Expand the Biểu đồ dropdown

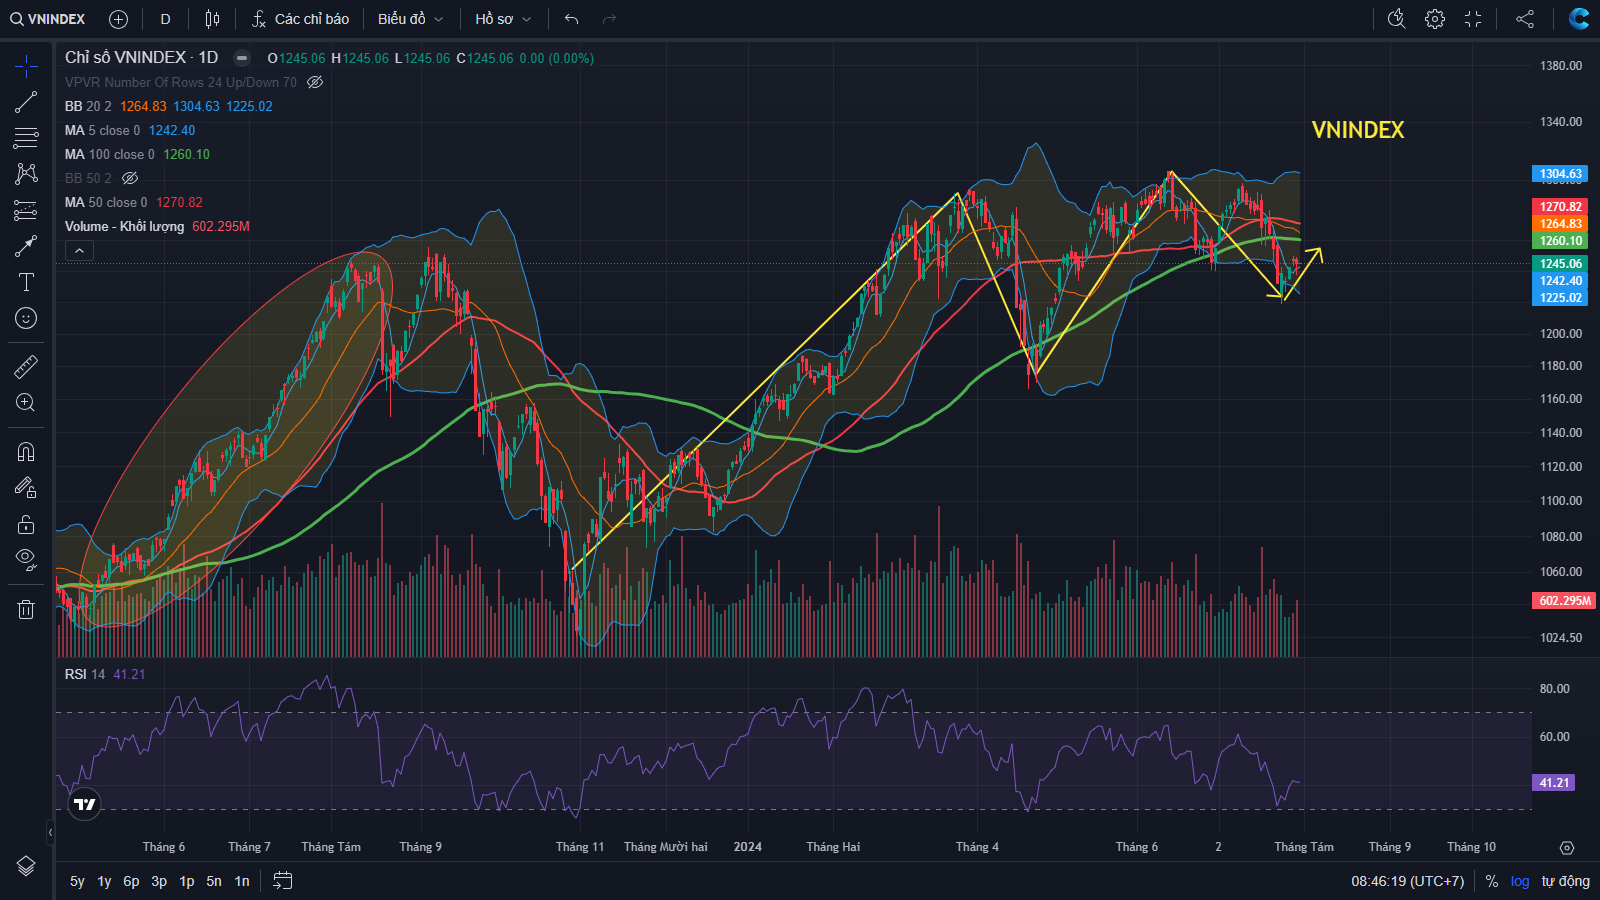click(x=410, y=19)
